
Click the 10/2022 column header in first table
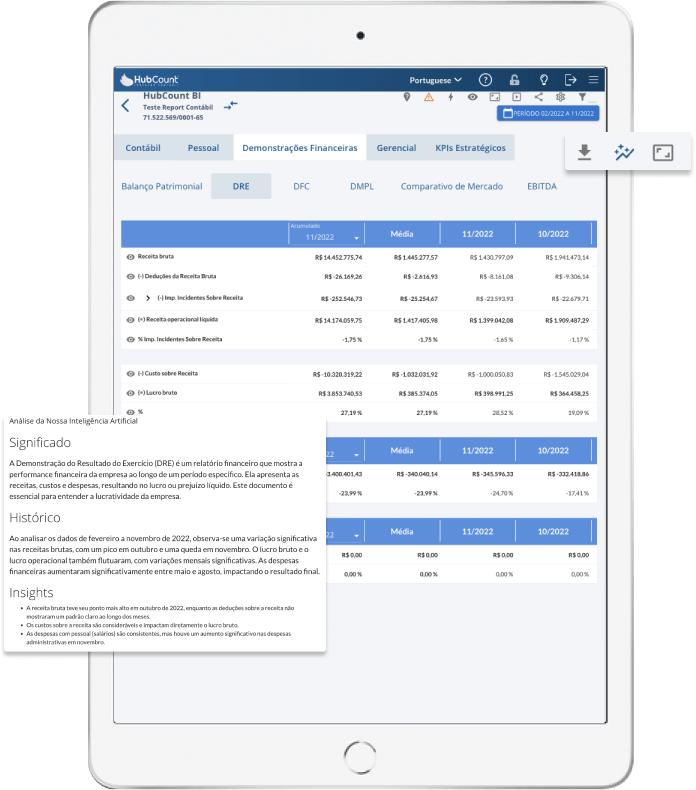point(553,234)
